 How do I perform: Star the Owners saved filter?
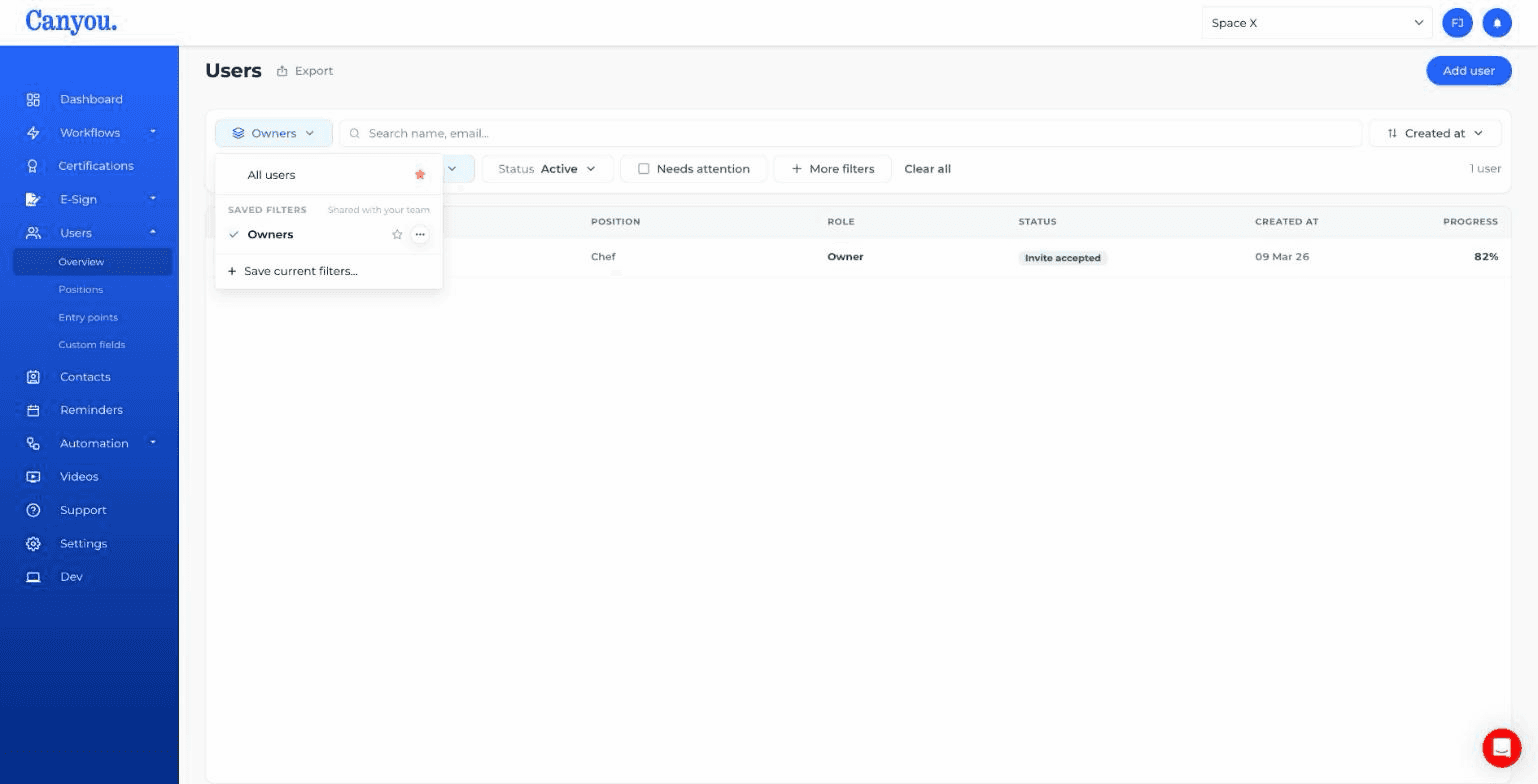click(x=397, y=235)
